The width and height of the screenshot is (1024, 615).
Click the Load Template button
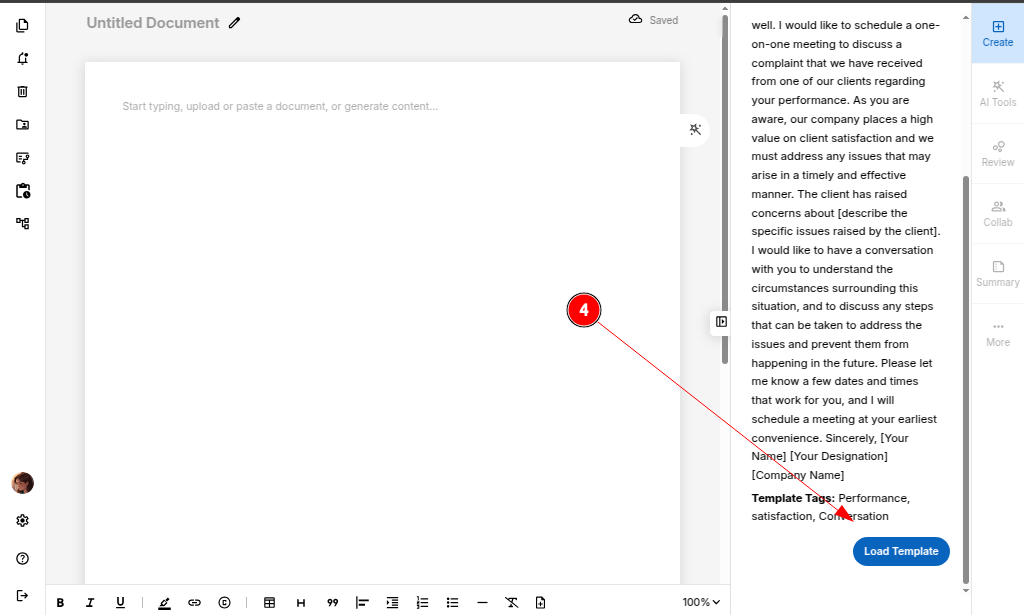pyautogui.click(x=901, y=551)
